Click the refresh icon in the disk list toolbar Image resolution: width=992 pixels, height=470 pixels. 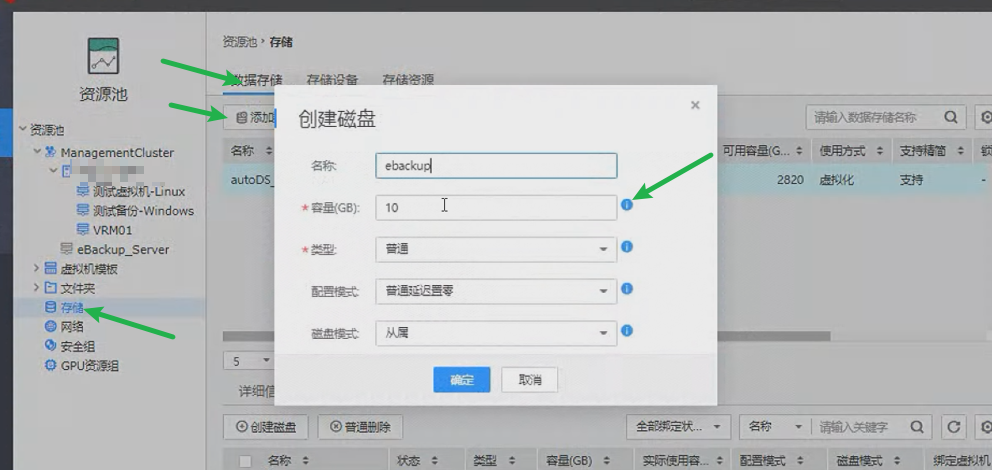coord(953,427)
